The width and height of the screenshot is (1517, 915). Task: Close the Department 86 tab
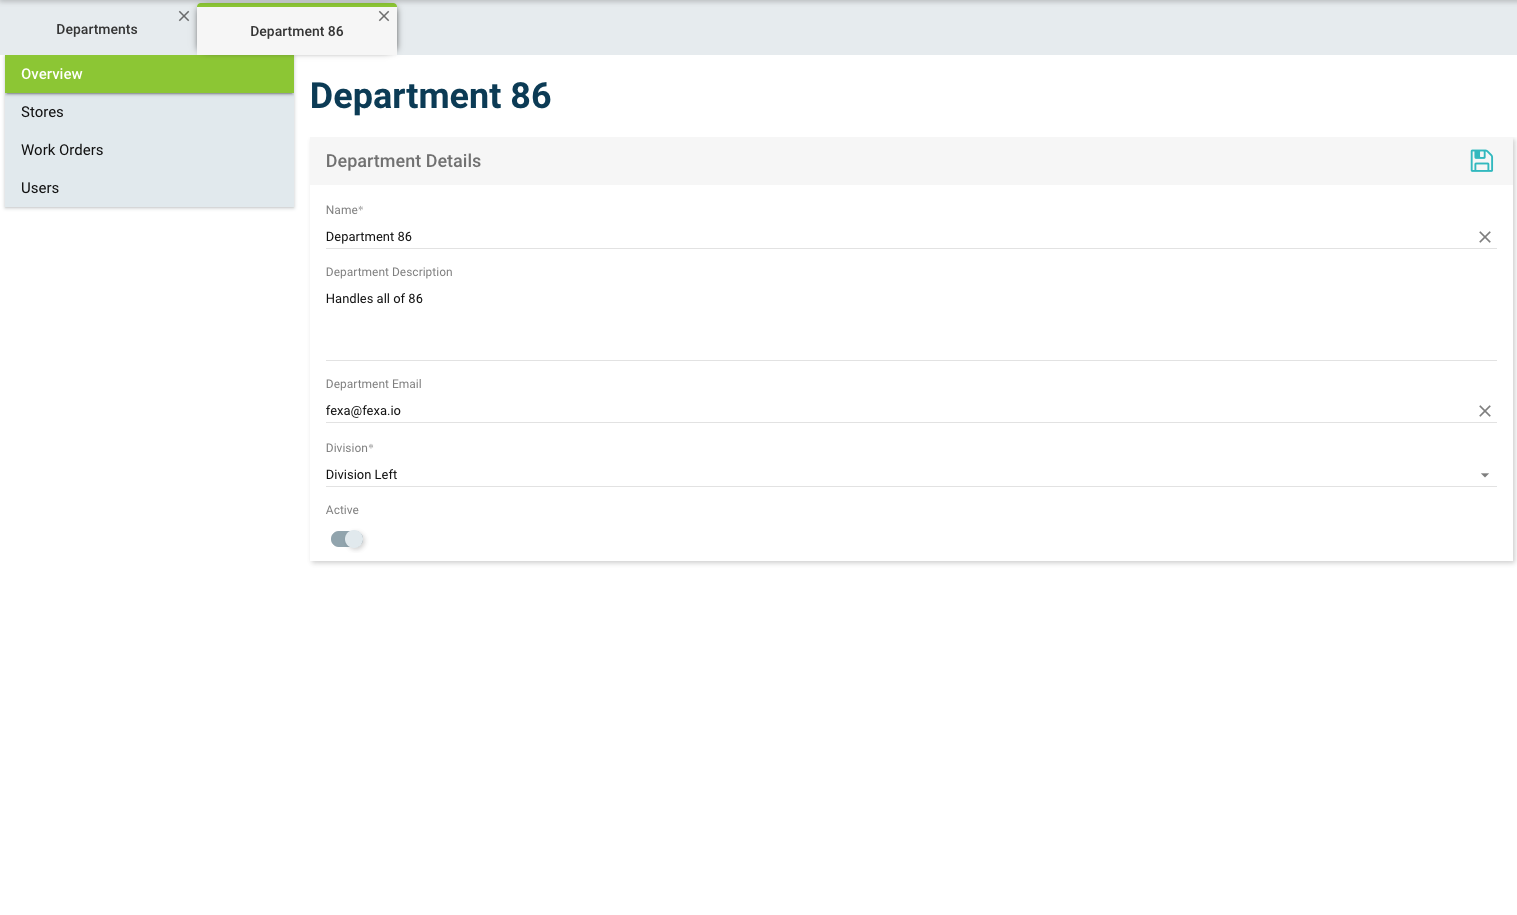pos(384,16)
